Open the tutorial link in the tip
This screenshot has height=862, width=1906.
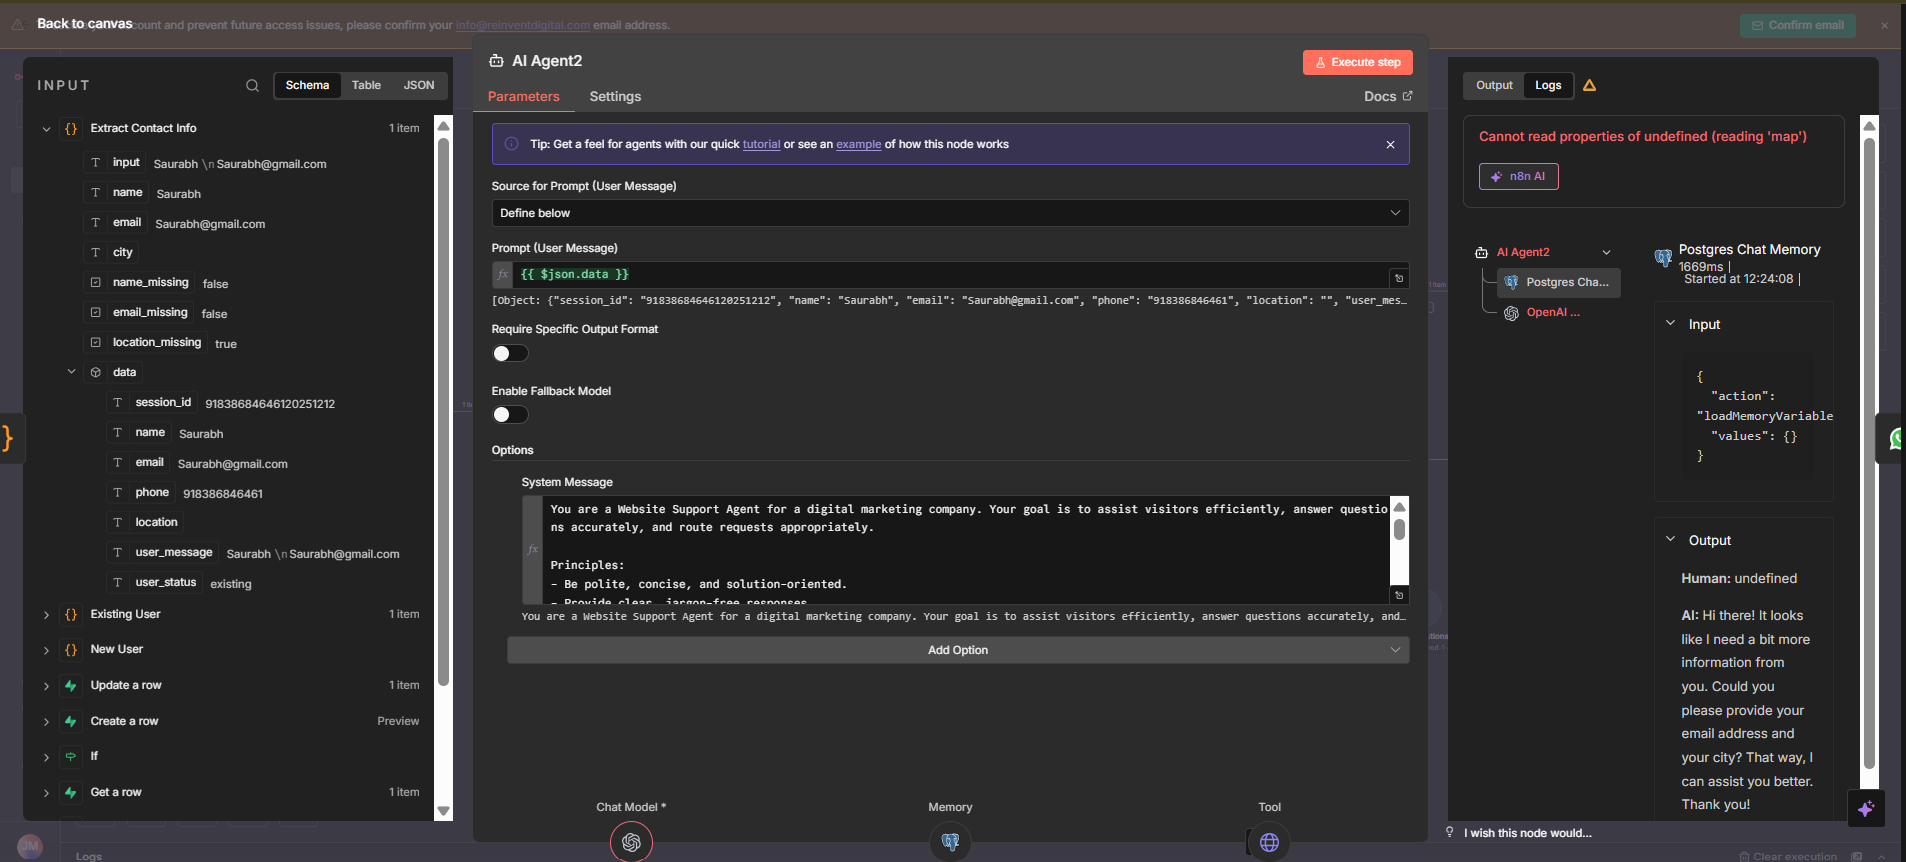tap(761, 145)
